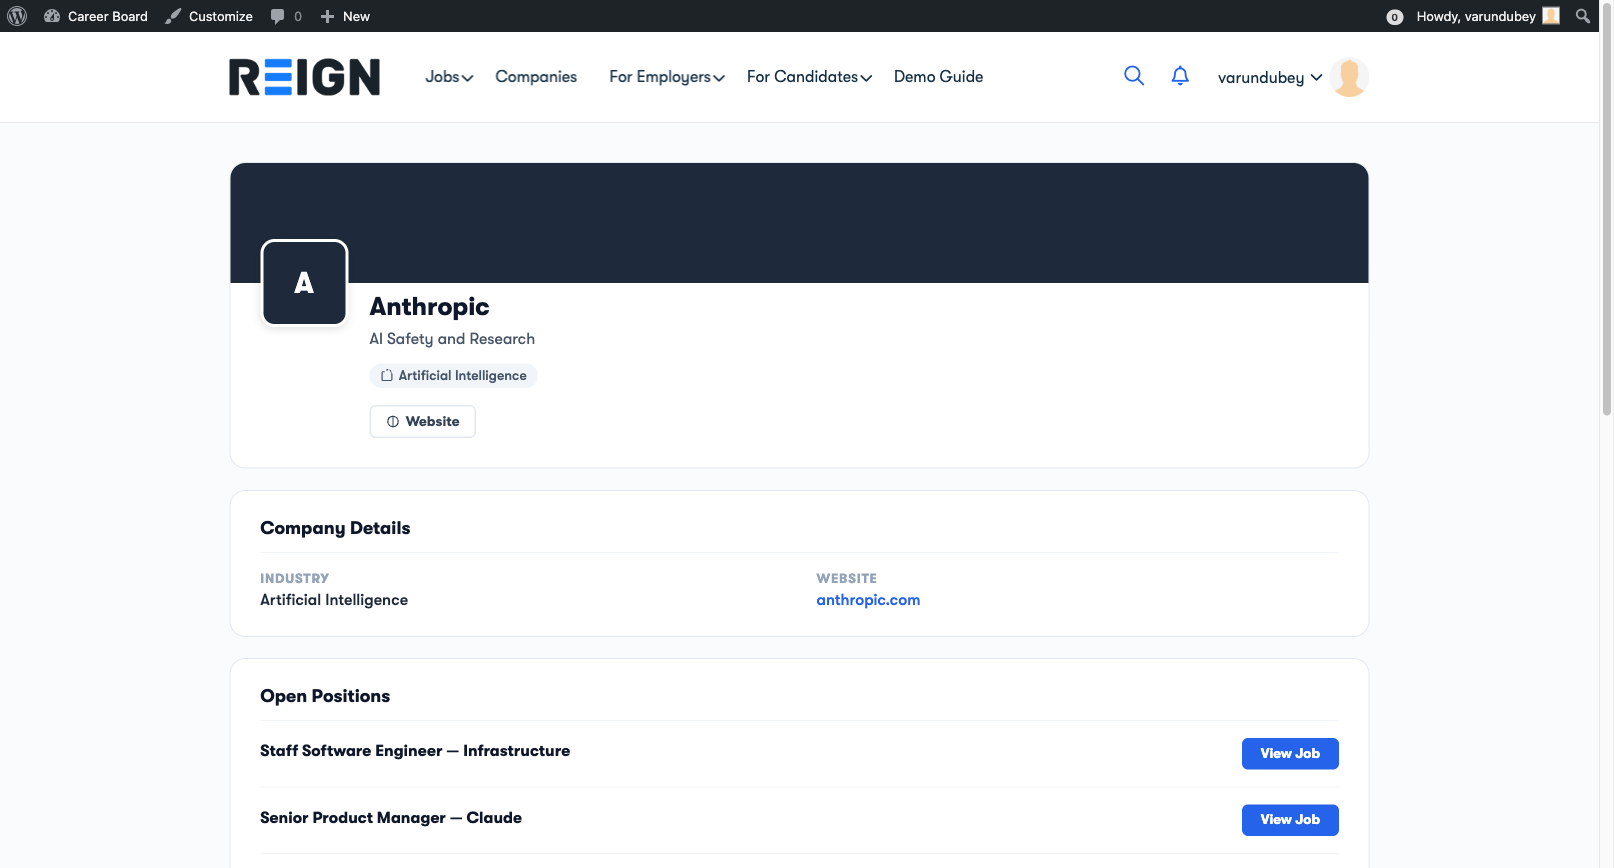The width and height of the screenshot is (1614, 868).
Task: View comments bubble in admin bar
Action: pyautogui.click(x=286, y=16)
